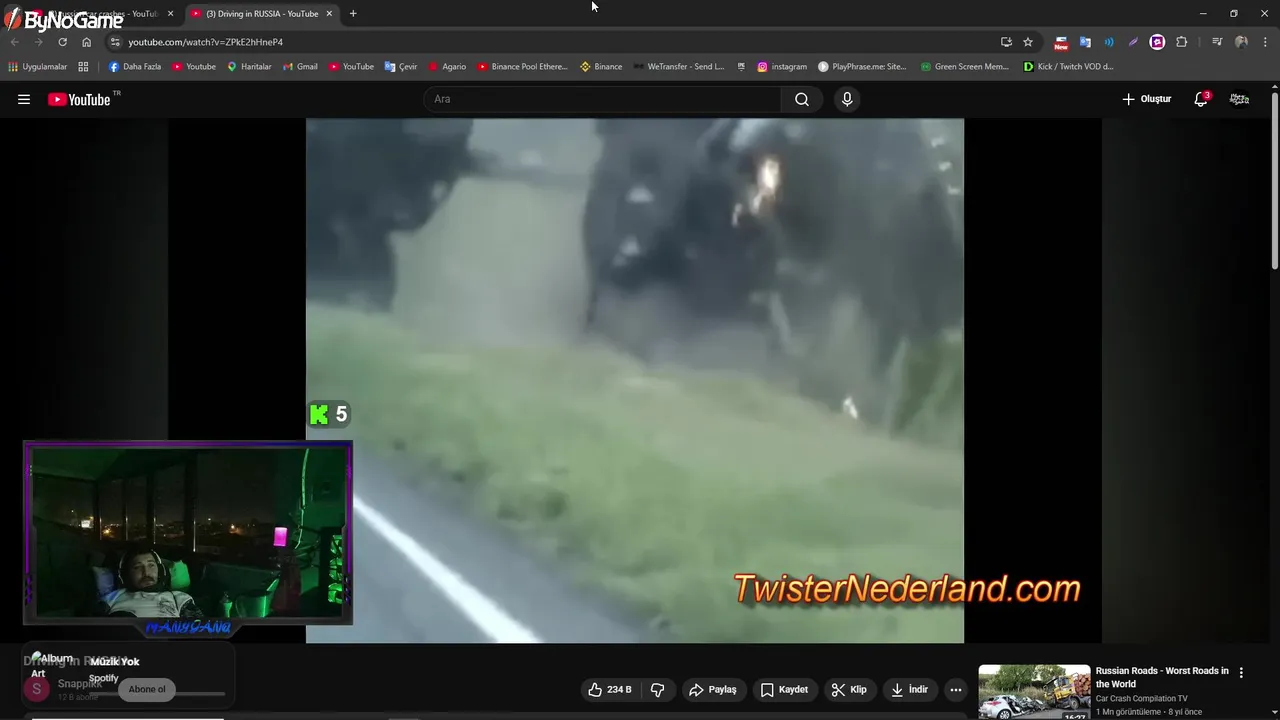Image resolution: width=1280 pixels, height=720 pixels.
Task: Share the video with Paylaş
Action: tap(713, 690)
